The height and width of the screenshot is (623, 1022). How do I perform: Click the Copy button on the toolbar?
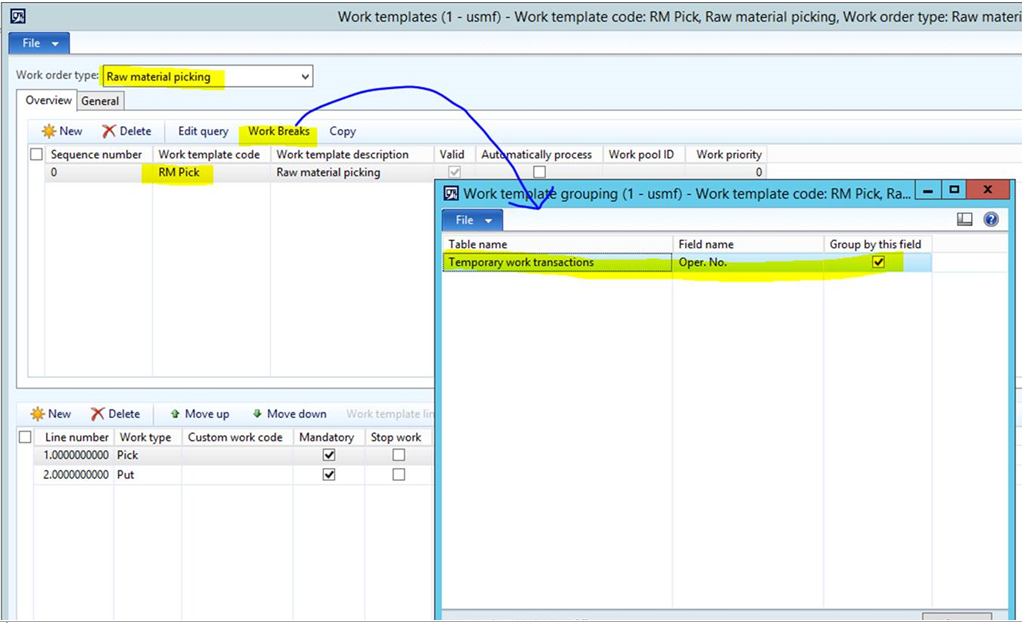342,131
